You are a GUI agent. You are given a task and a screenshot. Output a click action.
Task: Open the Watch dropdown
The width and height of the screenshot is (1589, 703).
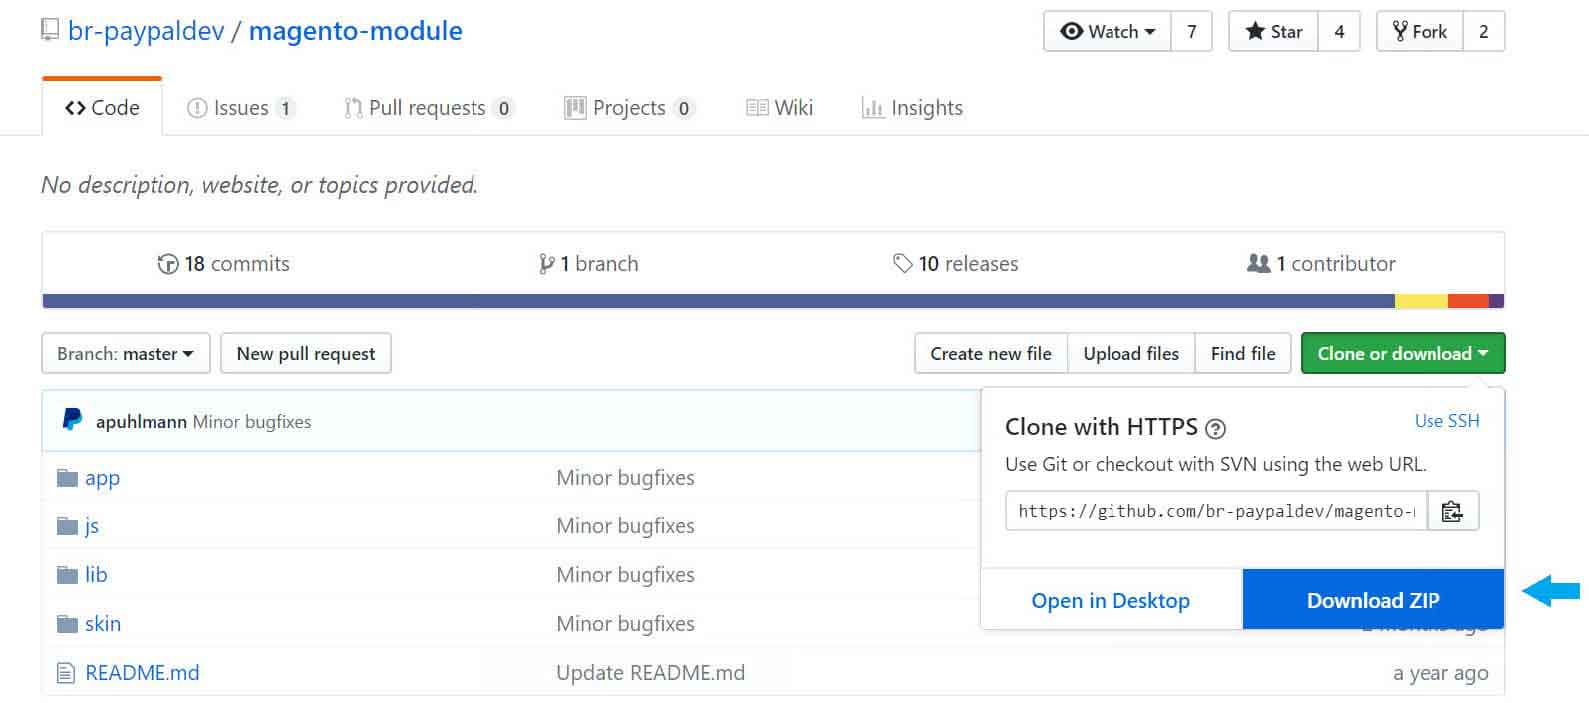[x=1107, y=31]
